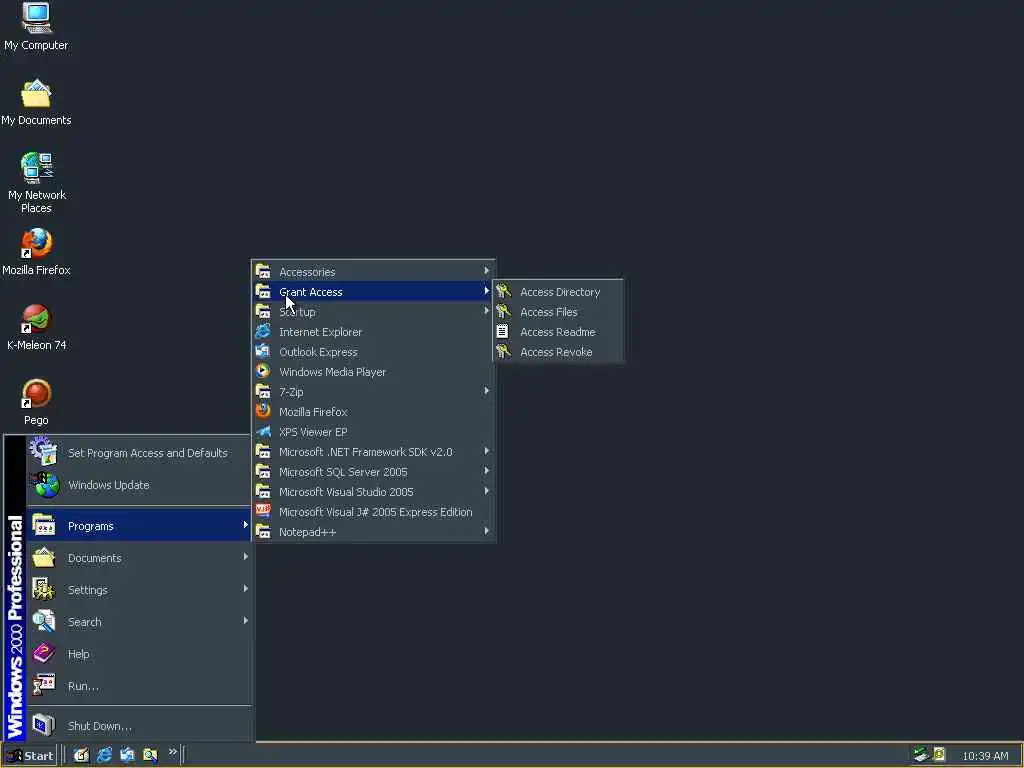Click the Run icon in Start menu

point(44,685)
